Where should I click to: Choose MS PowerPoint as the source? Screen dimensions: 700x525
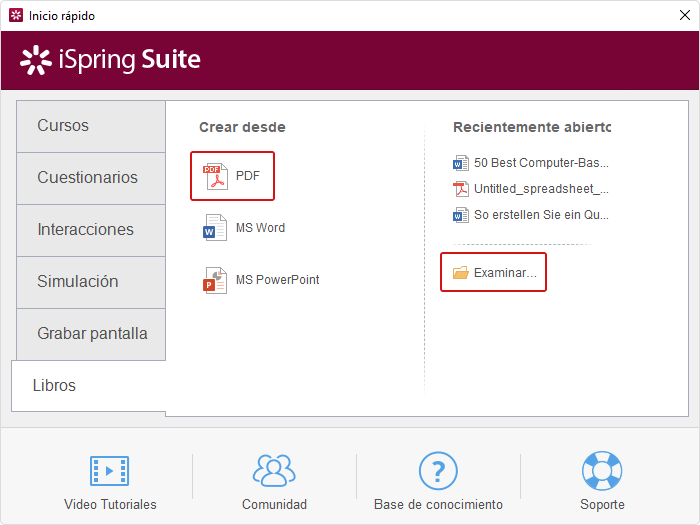click(277, 280)
